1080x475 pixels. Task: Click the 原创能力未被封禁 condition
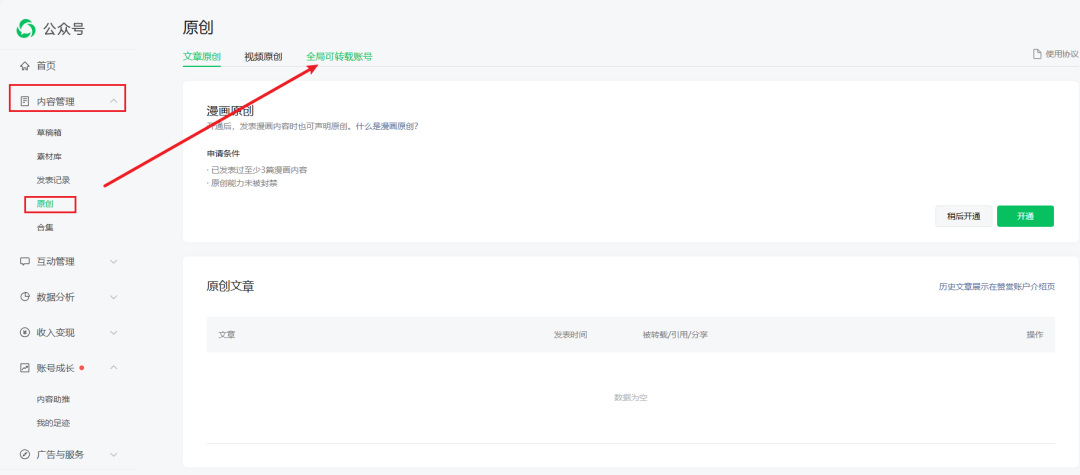pyautogui.click(x=242, y=184)
